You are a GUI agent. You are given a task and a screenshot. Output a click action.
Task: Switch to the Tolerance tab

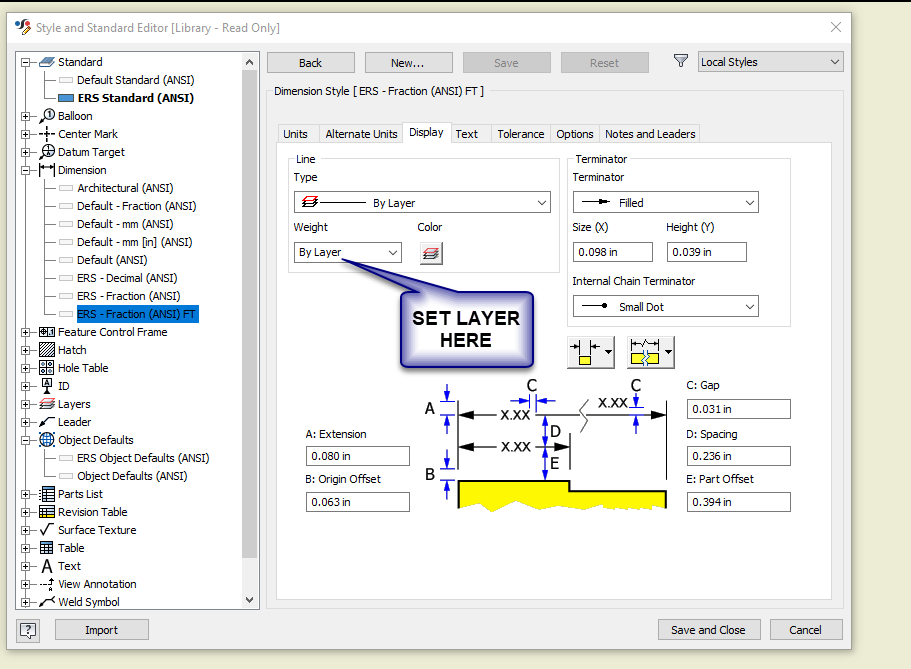click(x=521, y=134)
